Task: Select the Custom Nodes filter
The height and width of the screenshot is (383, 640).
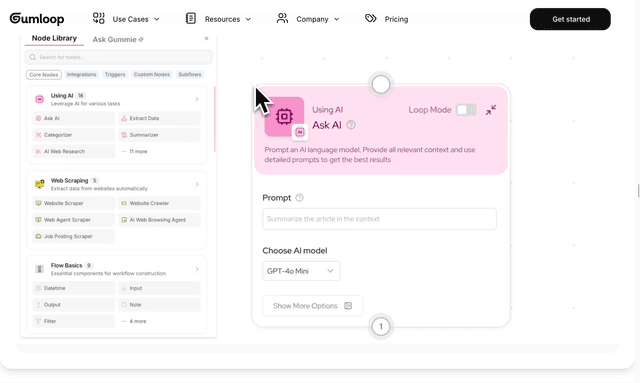Action: 152,75
